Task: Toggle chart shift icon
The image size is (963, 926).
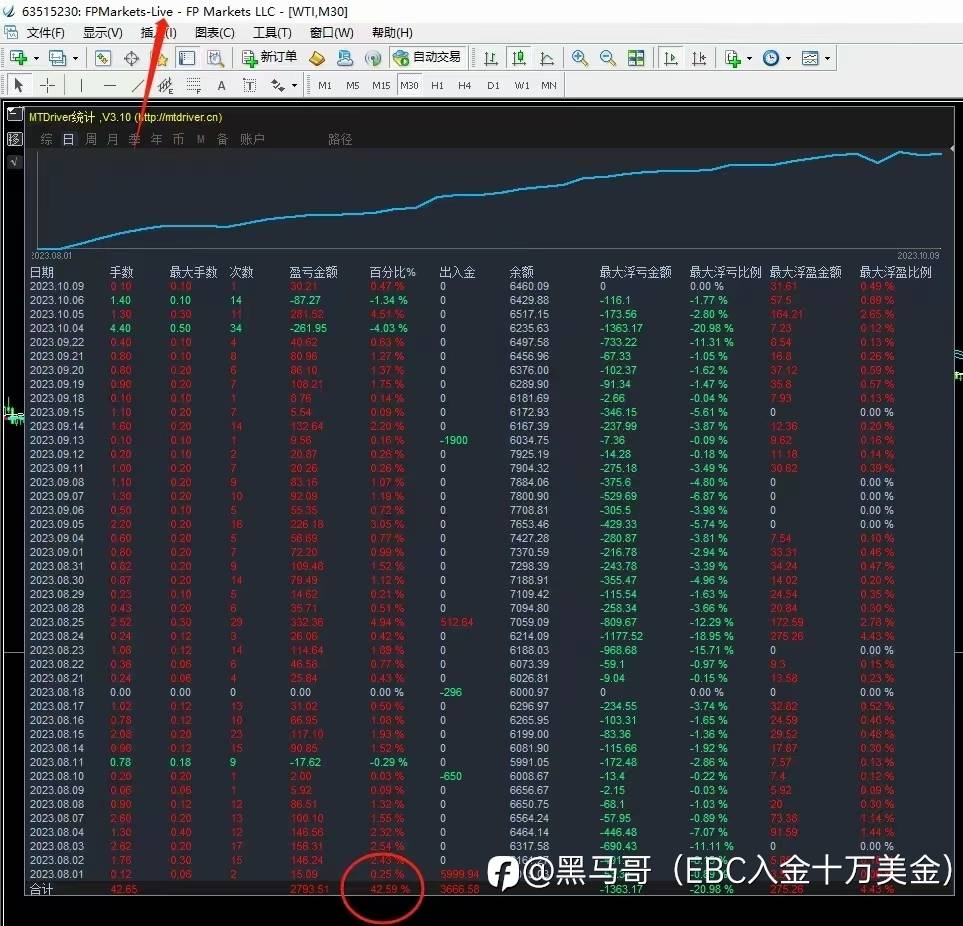Action: pyautogui.click(x=699, y=58)
